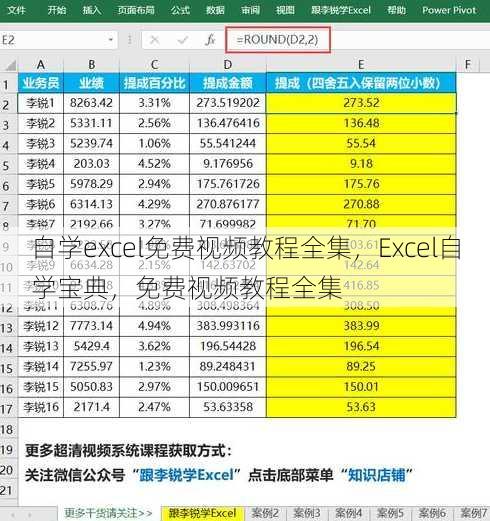Image resolution: width=490 pixels, height=521 pixels.
Task: Select cell with value 7773.14
Action: 91,326
